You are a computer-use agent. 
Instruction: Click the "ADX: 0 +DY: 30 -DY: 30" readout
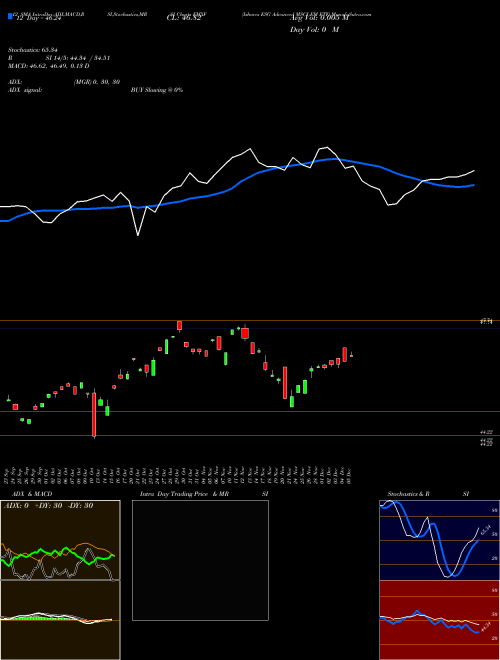click(x=48, y=506)
